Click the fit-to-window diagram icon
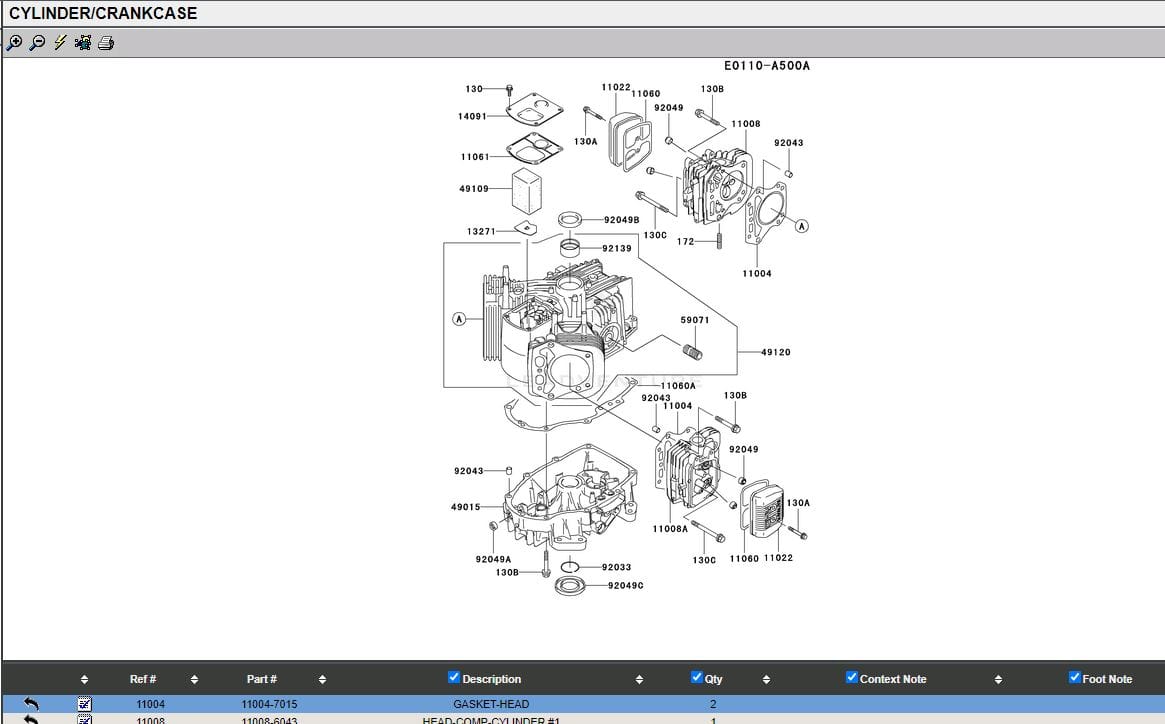 tap(83, 43)
